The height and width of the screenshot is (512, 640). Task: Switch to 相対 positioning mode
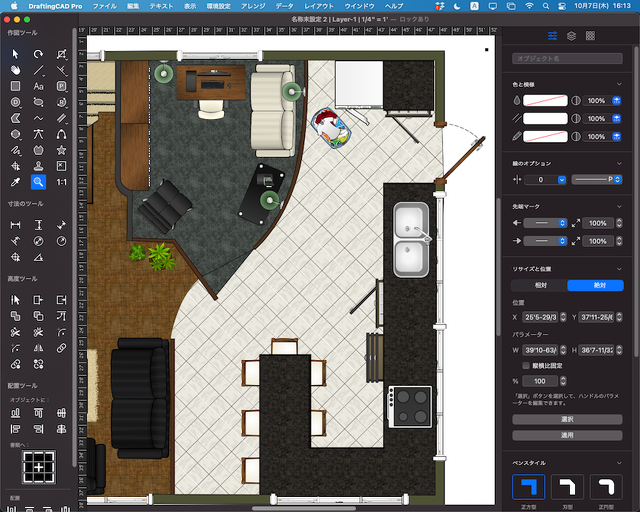[539, 285]
